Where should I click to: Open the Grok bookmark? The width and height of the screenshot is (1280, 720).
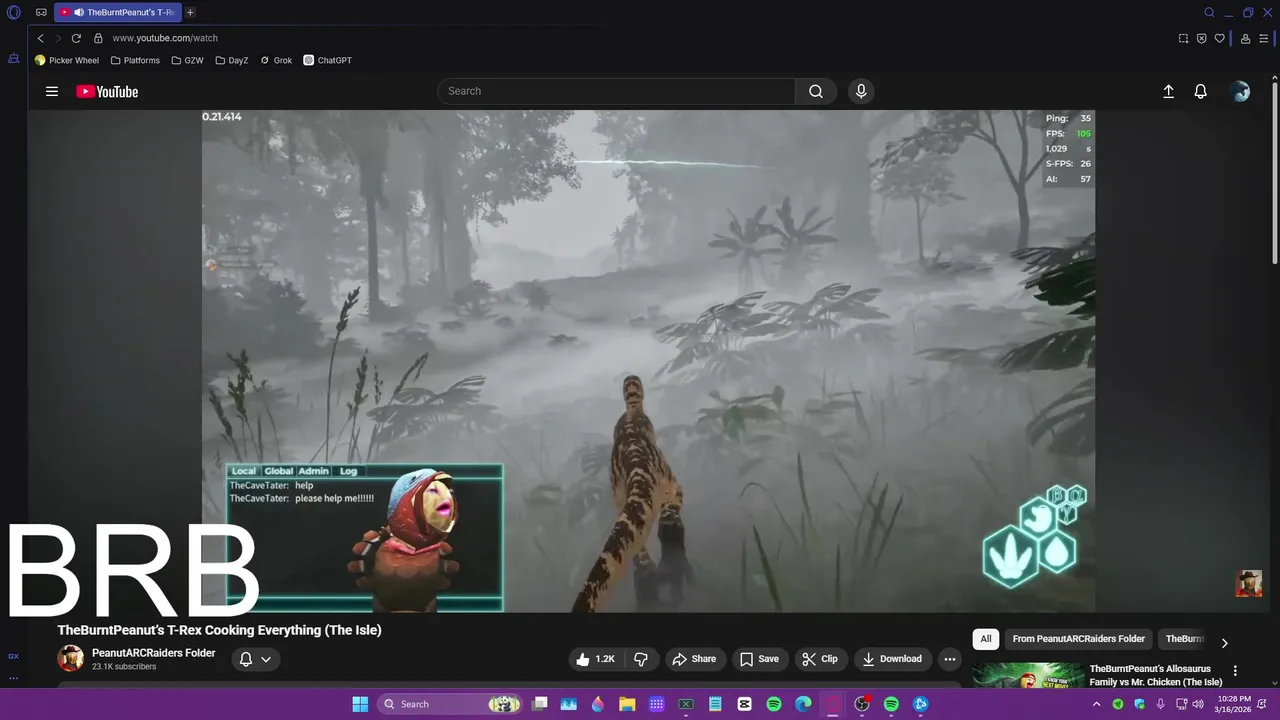point(276,60)
